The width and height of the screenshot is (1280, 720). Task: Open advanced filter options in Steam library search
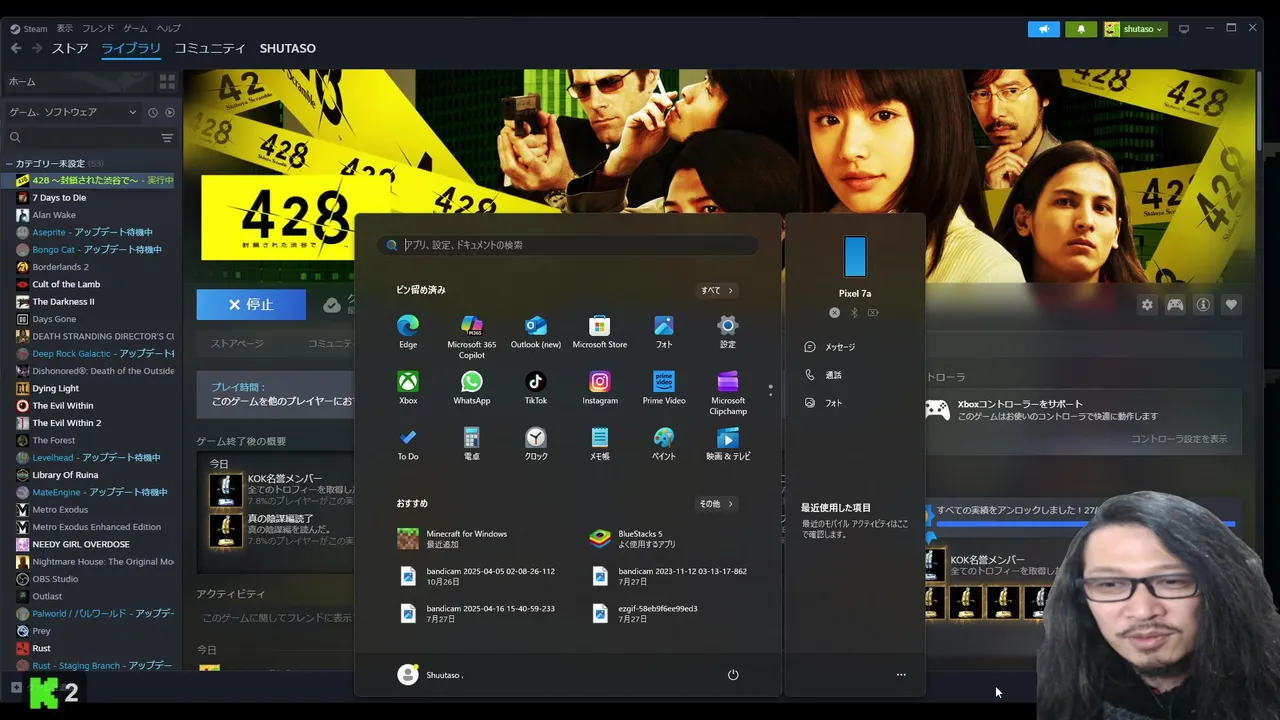[x=167, y=138]
